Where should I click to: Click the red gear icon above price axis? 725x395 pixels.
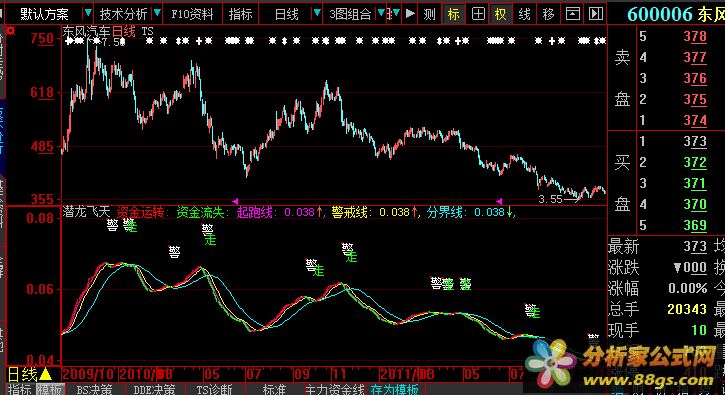tap(11, 31)
